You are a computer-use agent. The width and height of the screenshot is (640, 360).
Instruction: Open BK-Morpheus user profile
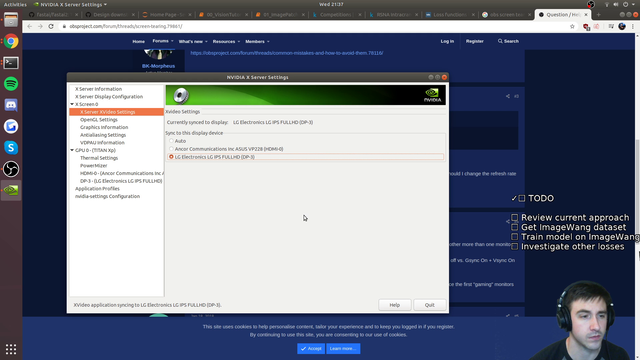click(158, 66)
